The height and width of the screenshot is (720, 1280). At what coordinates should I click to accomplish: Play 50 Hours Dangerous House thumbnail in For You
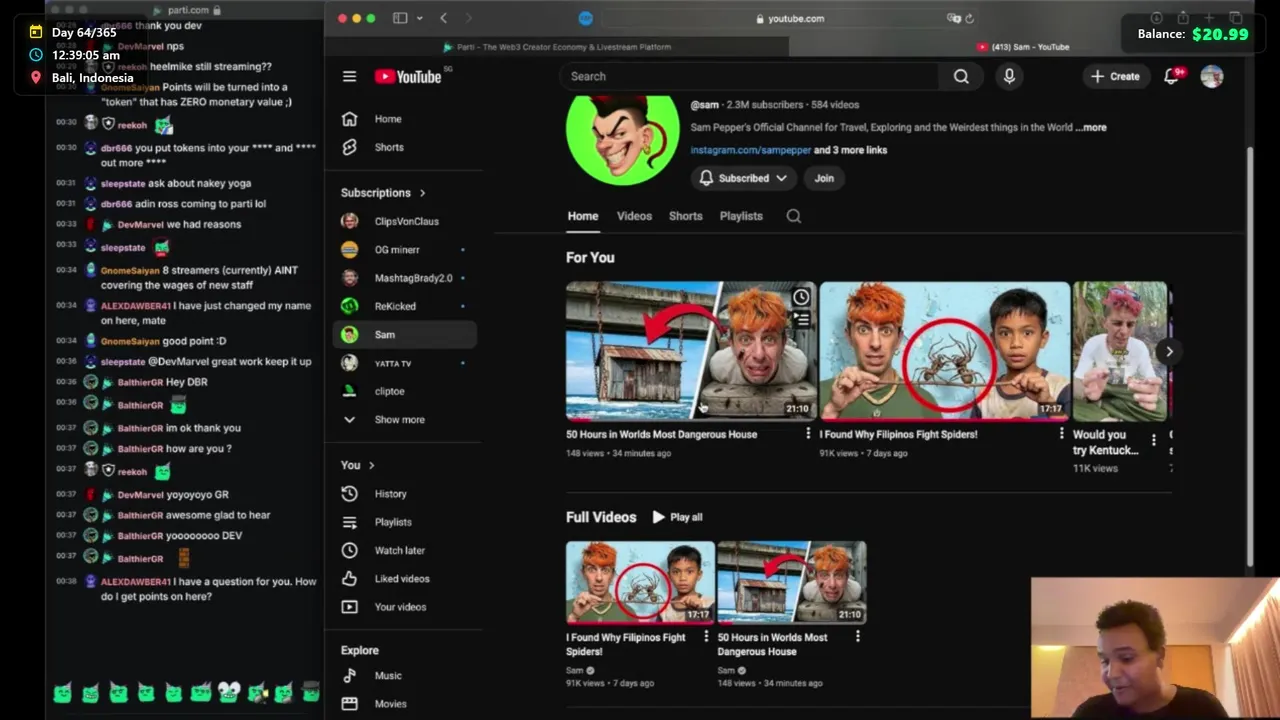[x=691, y=351]
